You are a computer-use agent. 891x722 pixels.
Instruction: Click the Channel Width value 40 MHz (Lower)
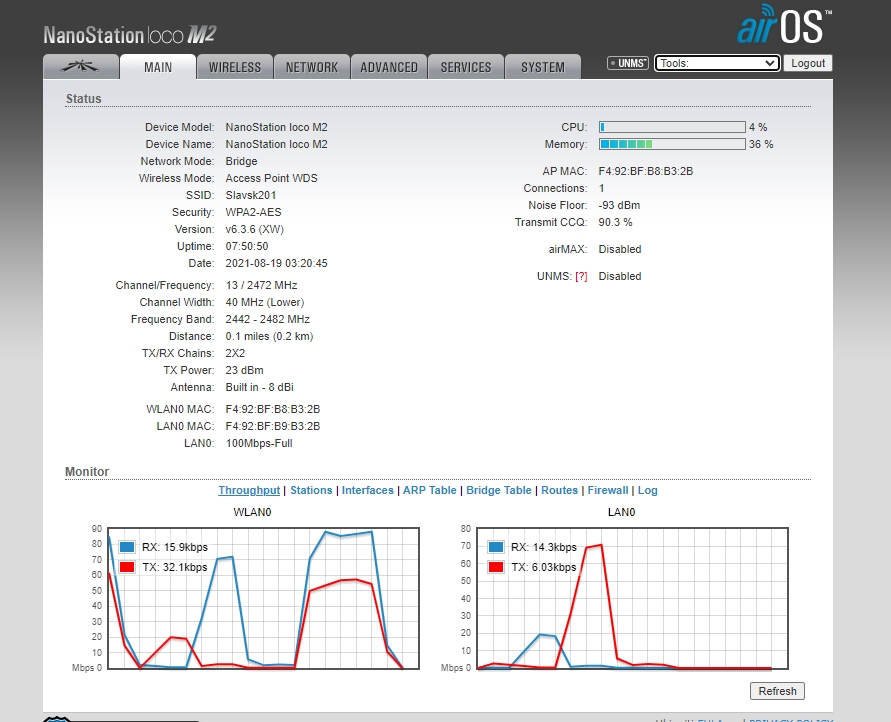point(265,302)
